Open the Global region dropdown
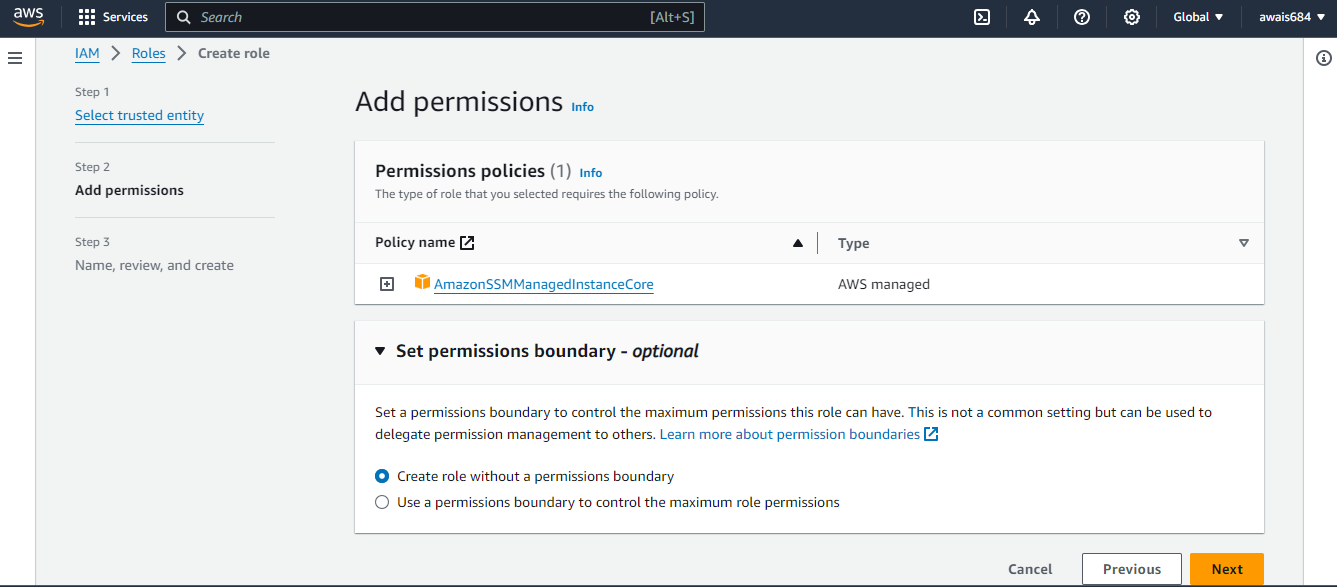This screenshot has width=1337, height=587. pos(1198,17)
